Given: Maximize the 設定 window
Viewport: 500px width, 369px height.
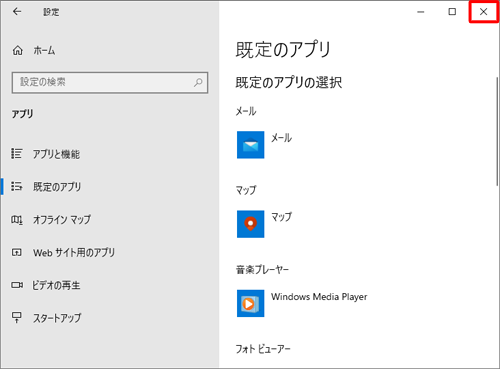Looking at the screenshot, I should (x=452, y=12).
